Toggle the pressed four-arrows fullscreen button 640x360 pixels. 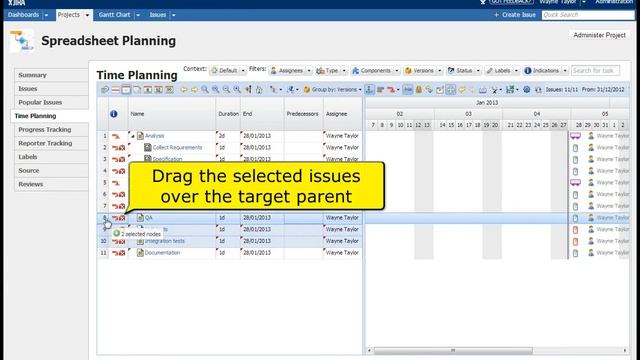click(x=451, y=89)
